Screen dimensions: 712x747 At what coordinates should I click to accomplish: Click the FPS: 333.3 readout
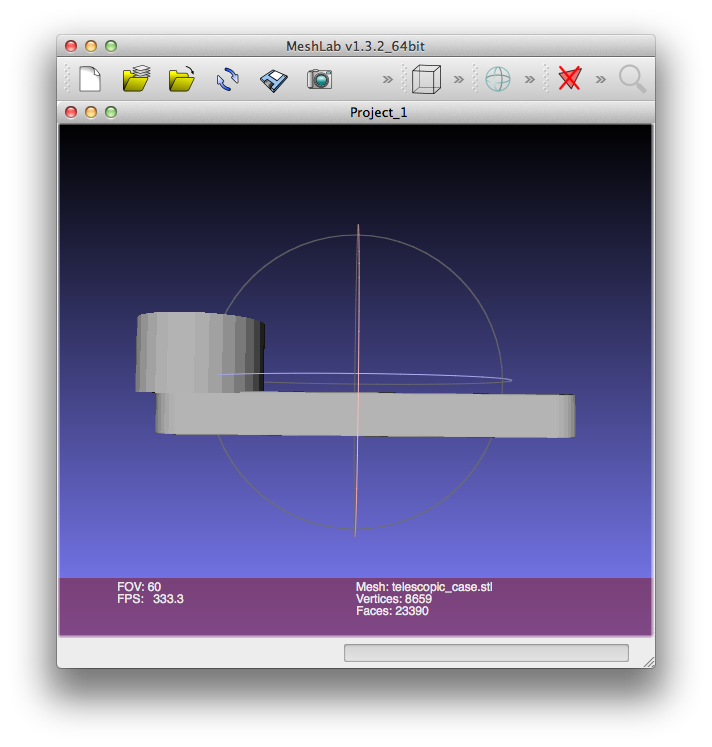click(x=150, y=599)
